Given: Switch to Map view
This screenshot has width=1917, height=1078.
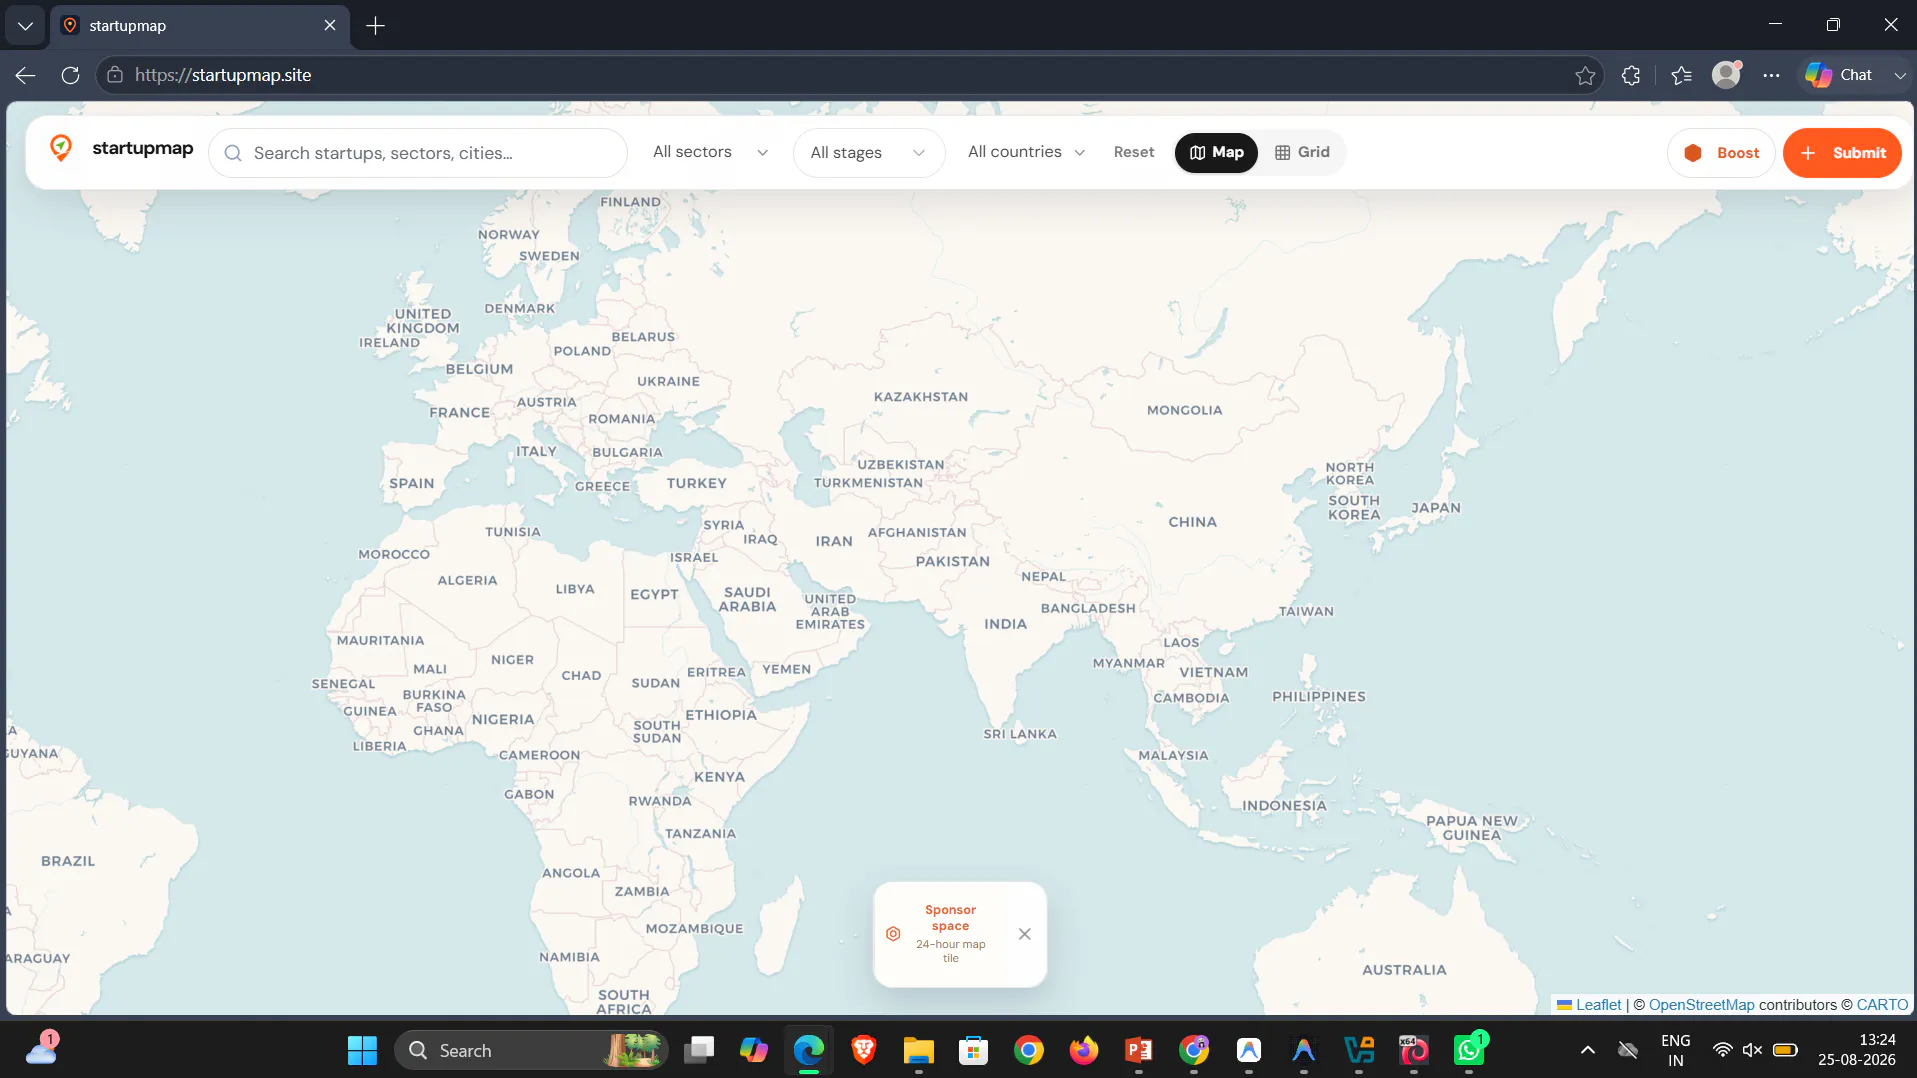Looking at the screenshot, I should tap(1216, 153).
